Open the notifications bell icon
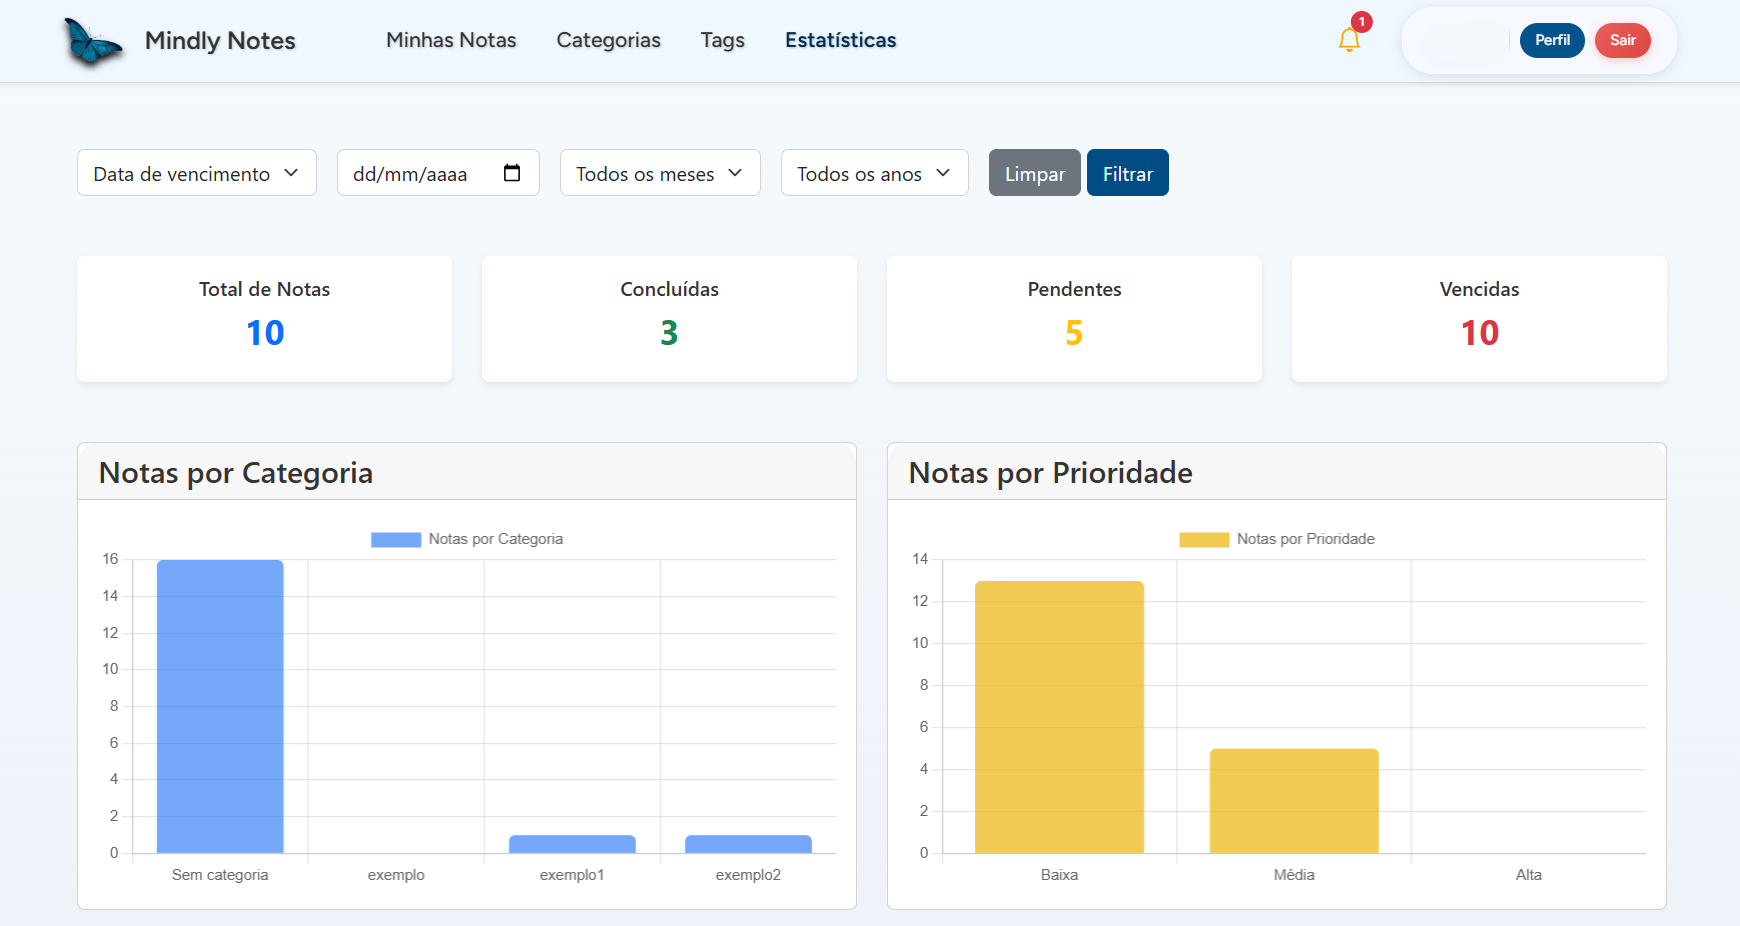 tap(1349, 40)
